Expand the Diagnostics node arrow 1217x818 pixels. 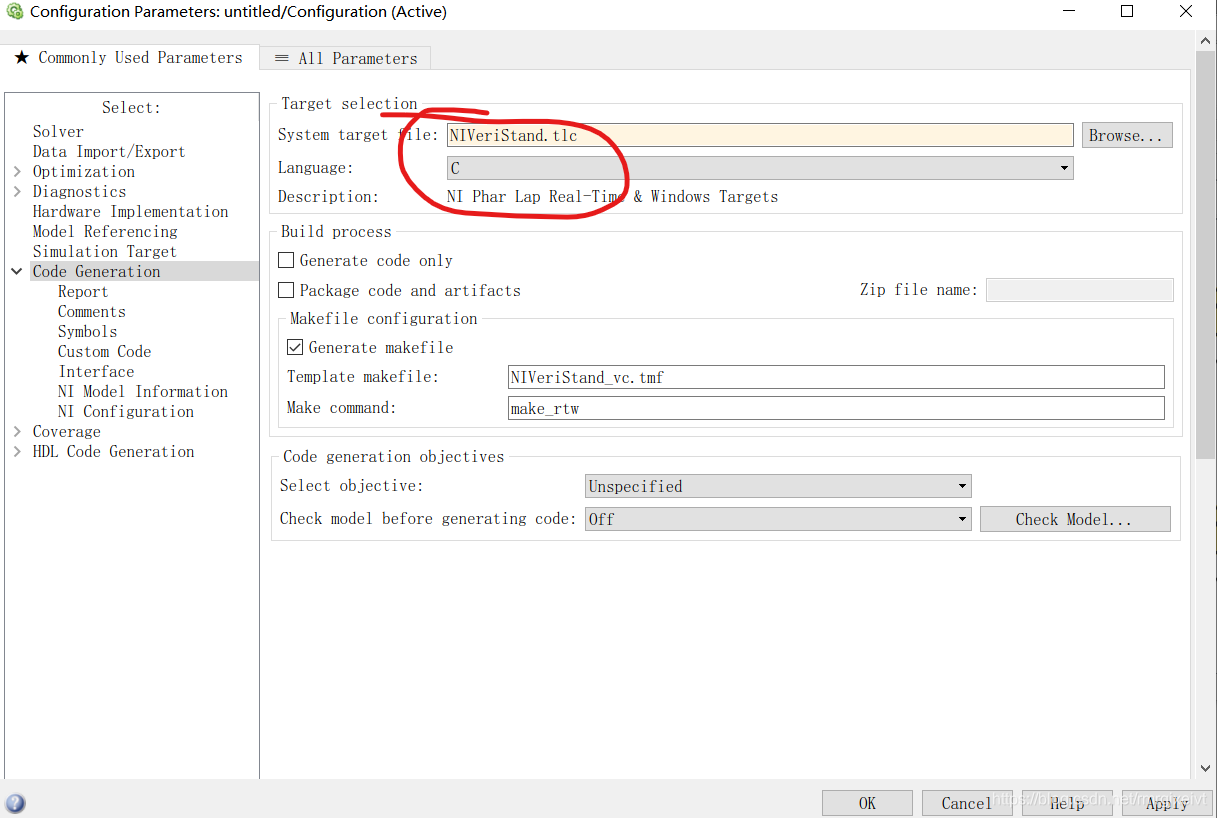click(x=17, y=191)
